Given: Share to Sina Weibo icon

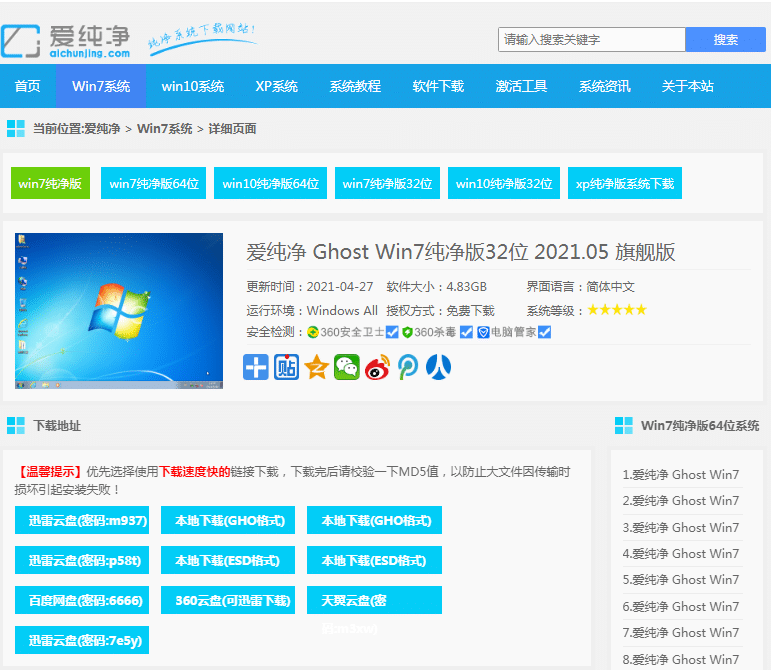Looking at the screenshot, I should pos(377,367).
